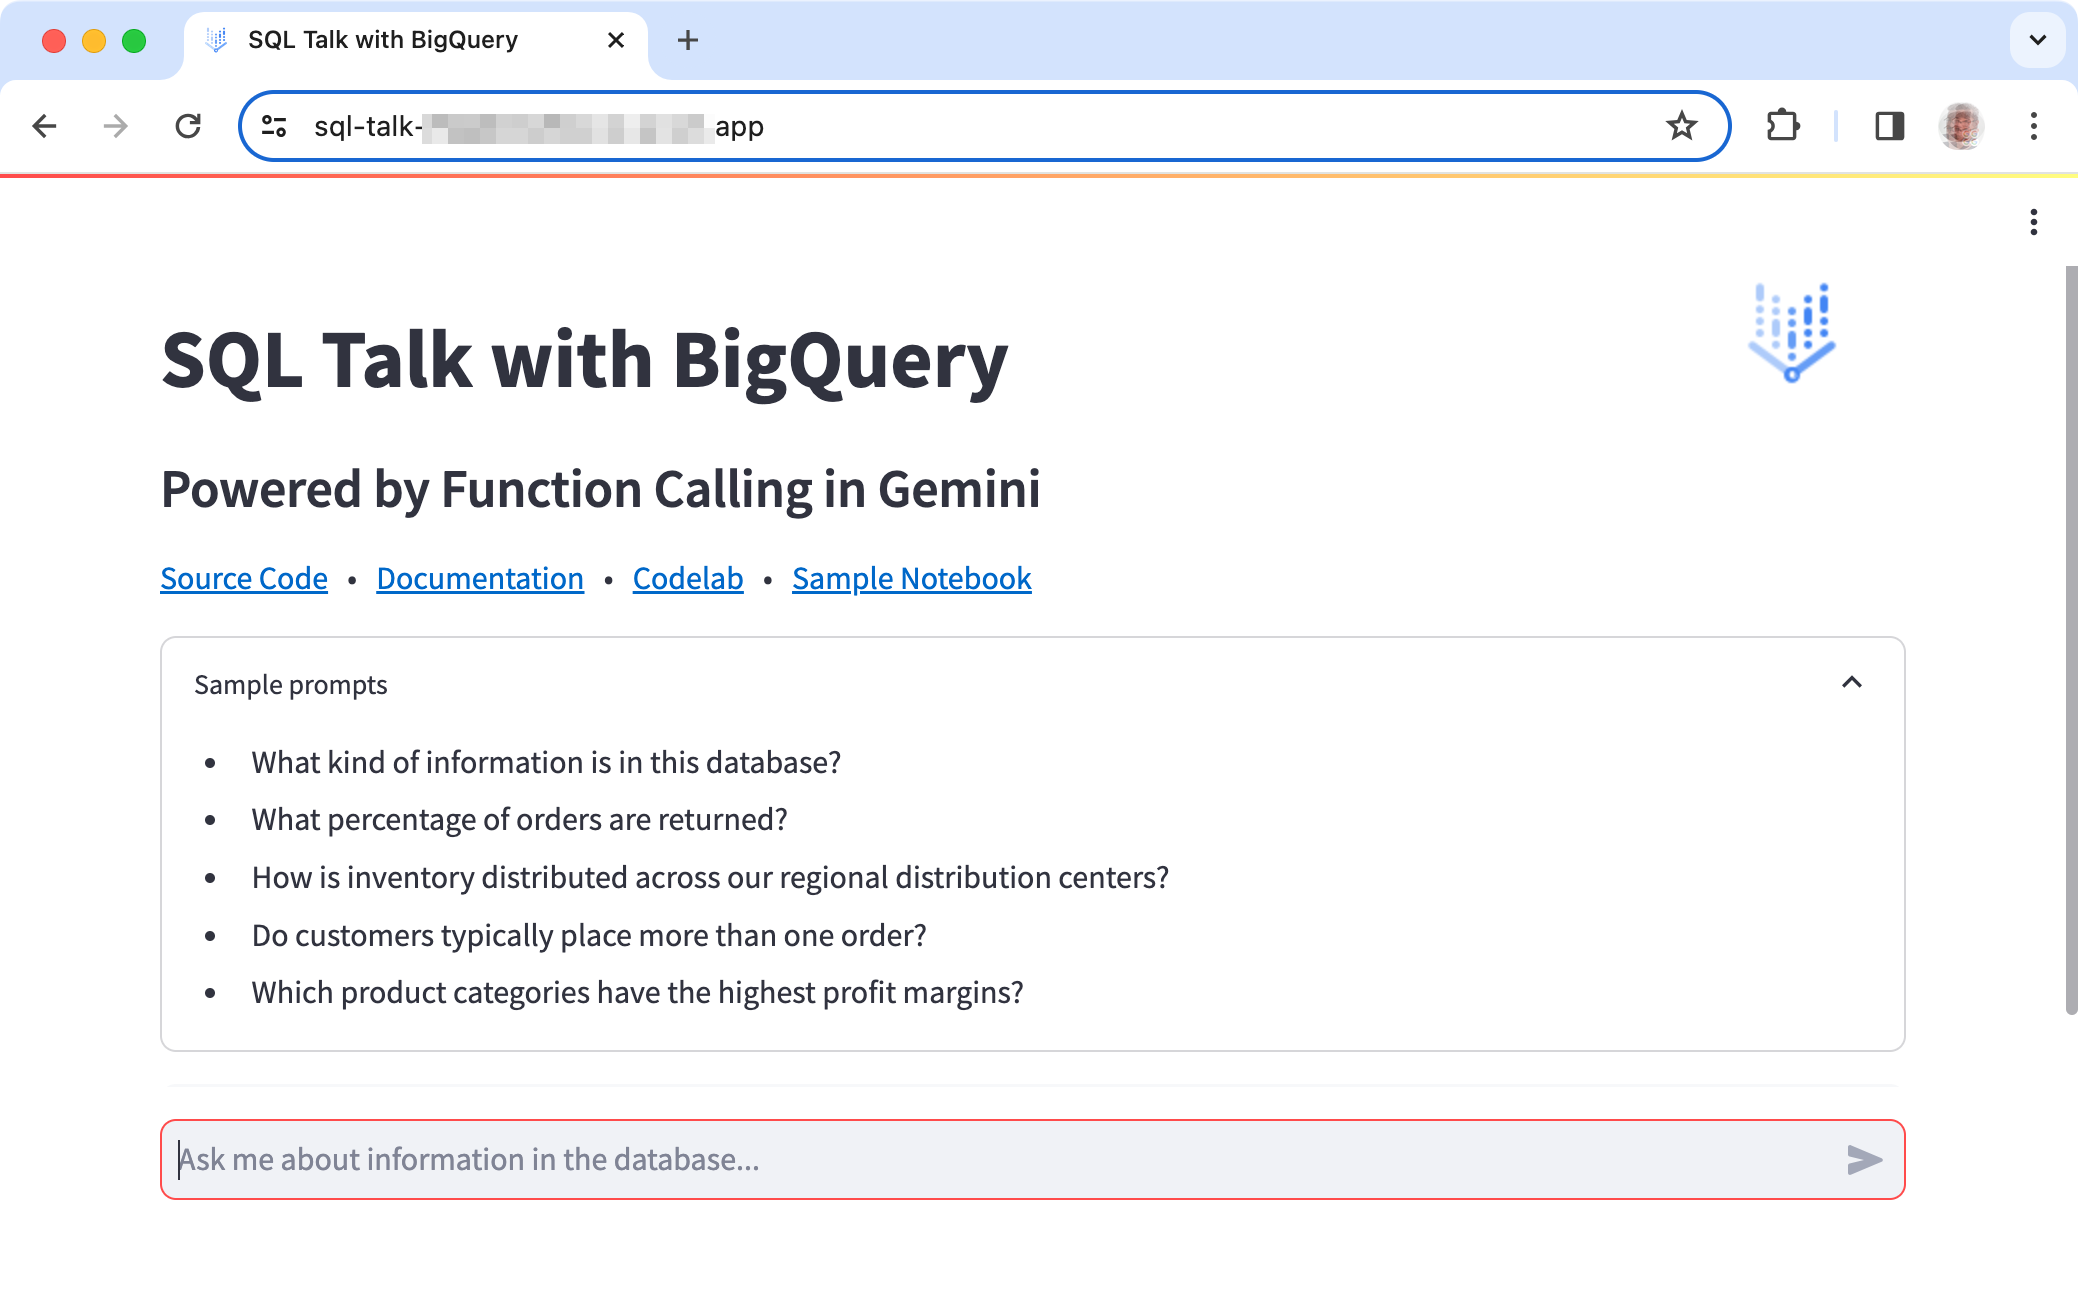Click the browser extensions puzzle icon

(1782, 127)
